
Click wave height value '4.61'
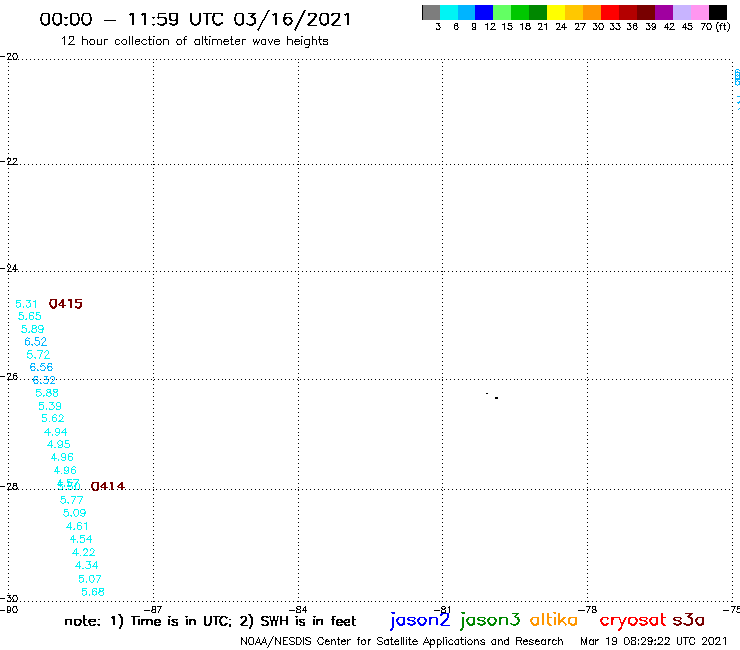coord(77,526)
